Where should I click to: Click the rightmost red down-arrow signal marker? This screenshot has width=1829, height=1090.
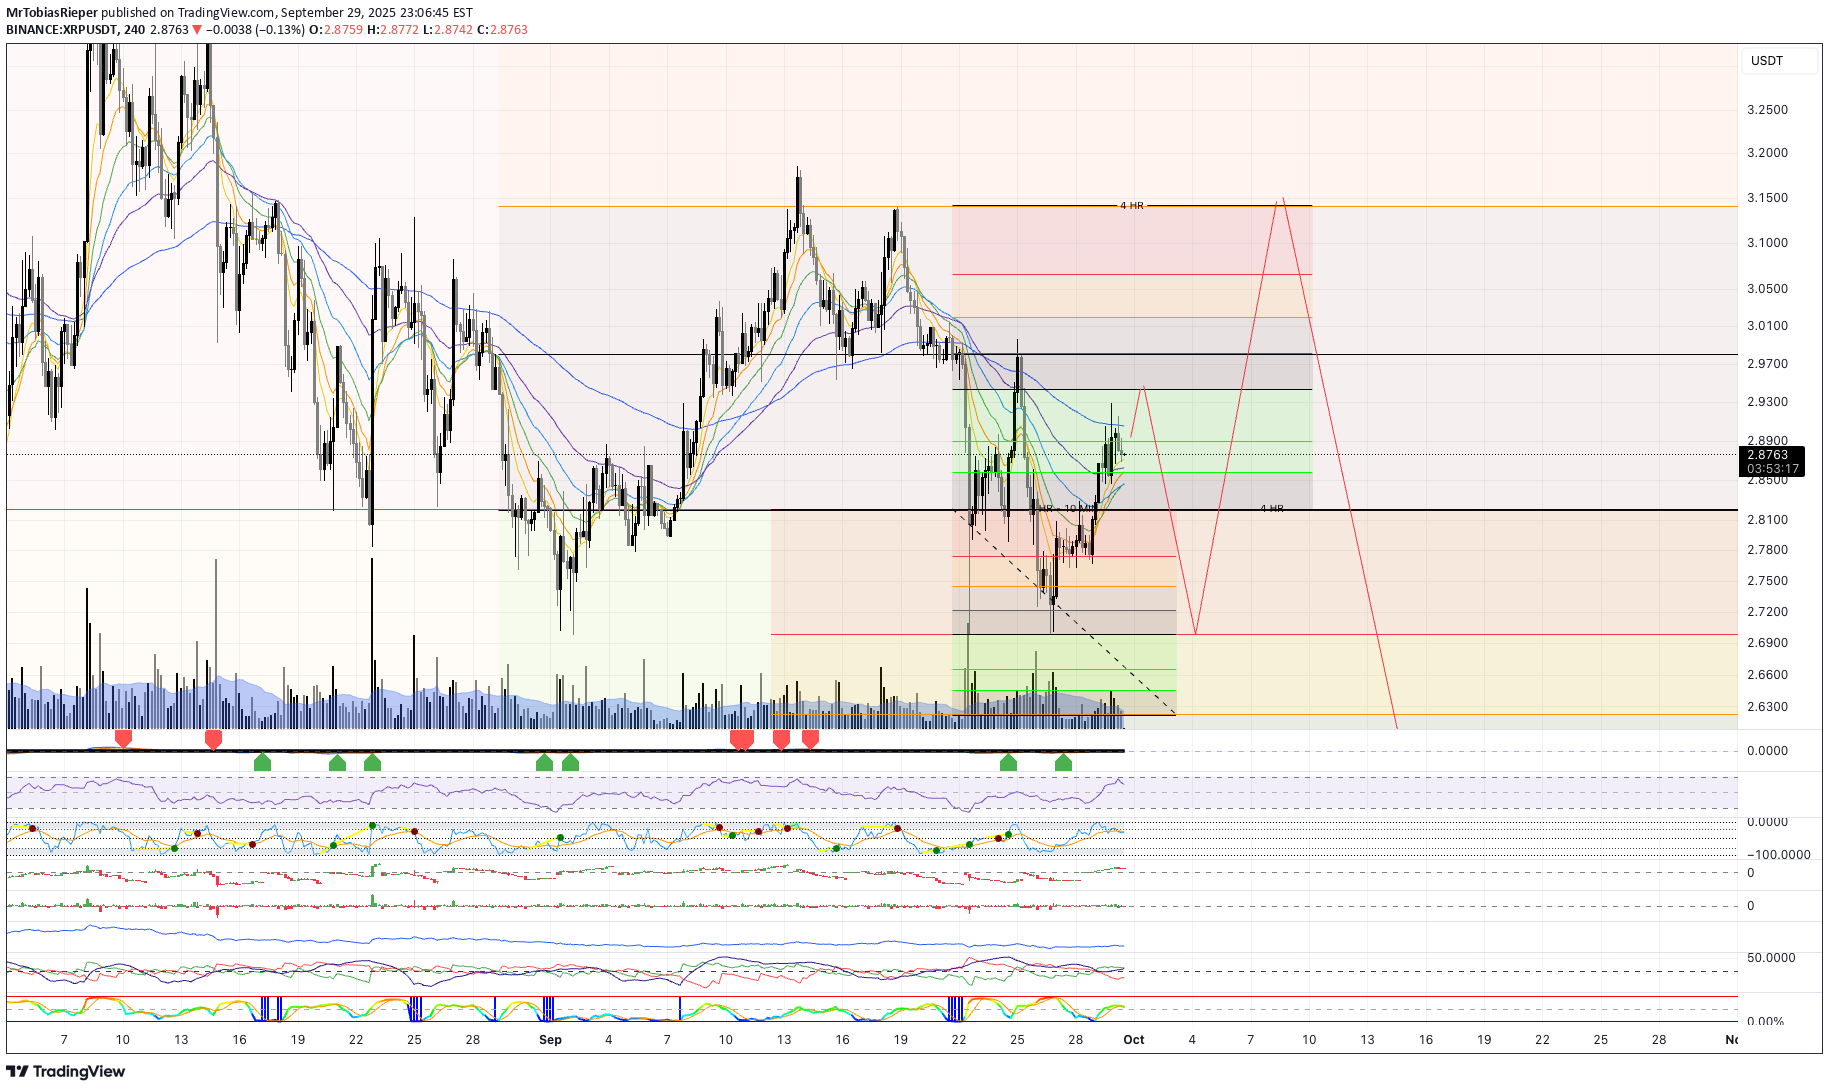point(810,739)
